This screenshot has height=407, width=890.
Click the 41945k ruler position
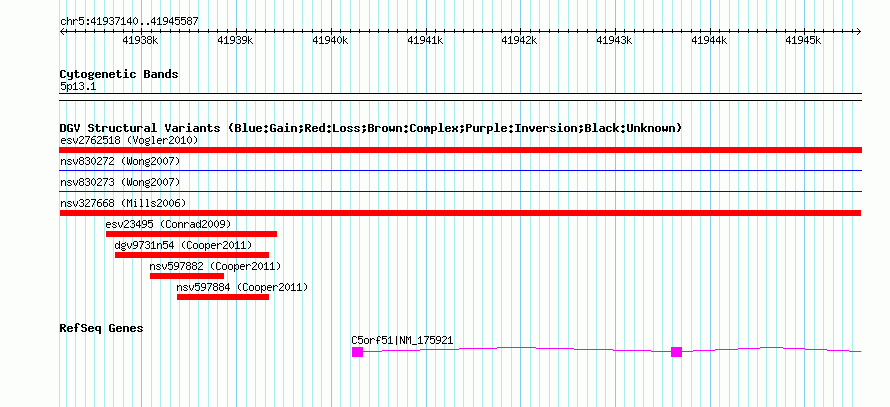(x=803, y=41)
